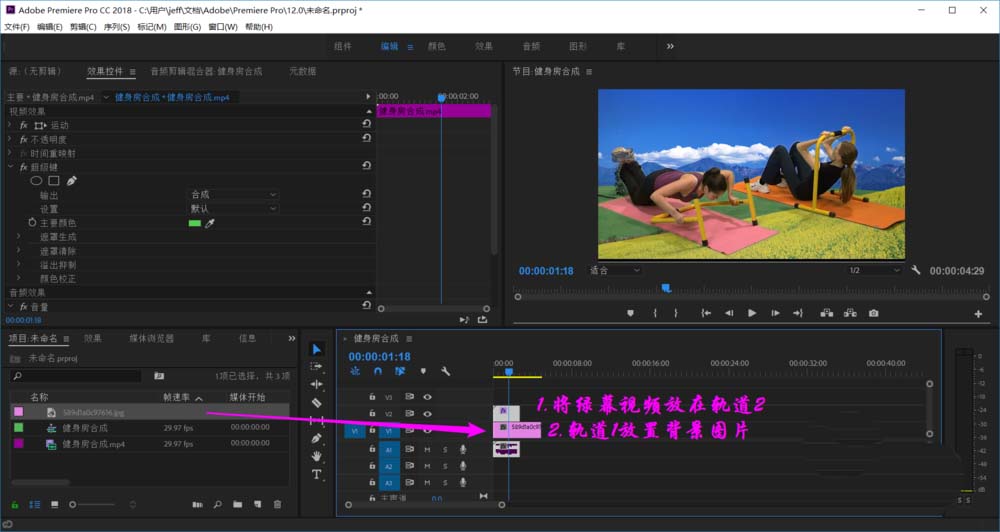Mute audio track A1
The height and width of the screenshot is (532, 1000).
click(427, 450)
